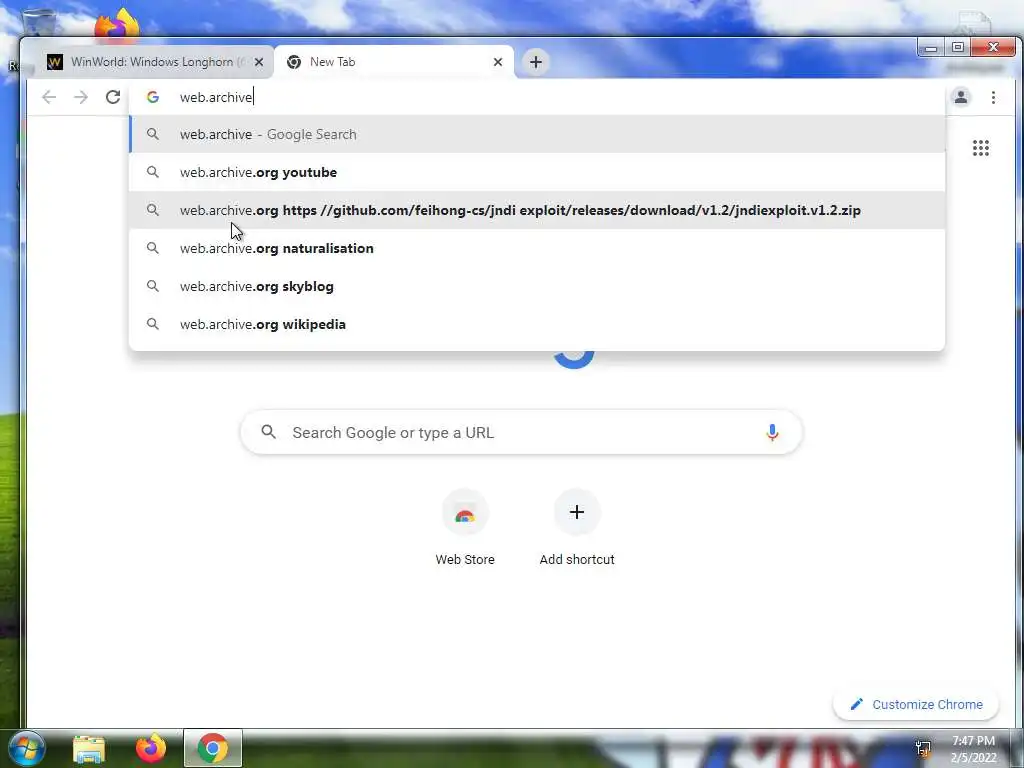
Task: Open the Chrome three-dot menu
Action: 993,97
